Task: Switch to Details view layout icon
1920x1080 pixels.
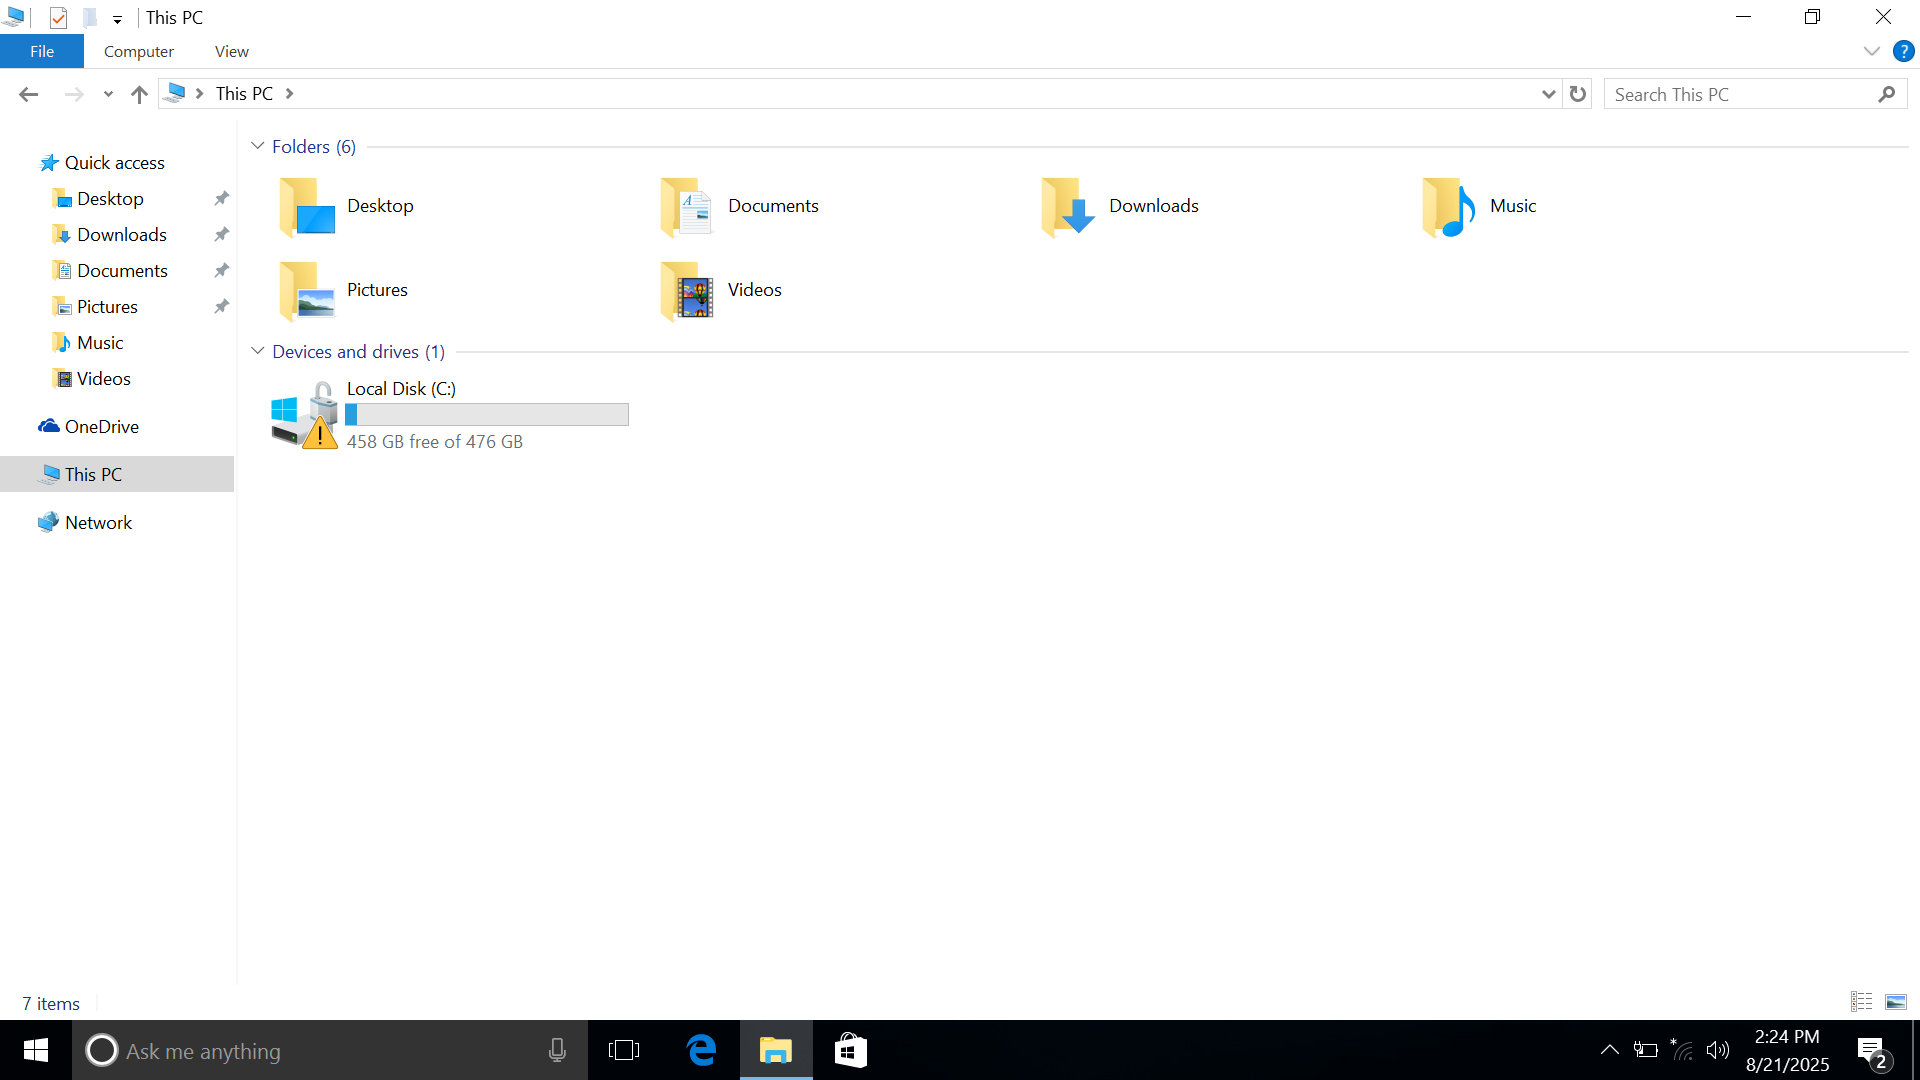Action: tap(1862, 1002)
